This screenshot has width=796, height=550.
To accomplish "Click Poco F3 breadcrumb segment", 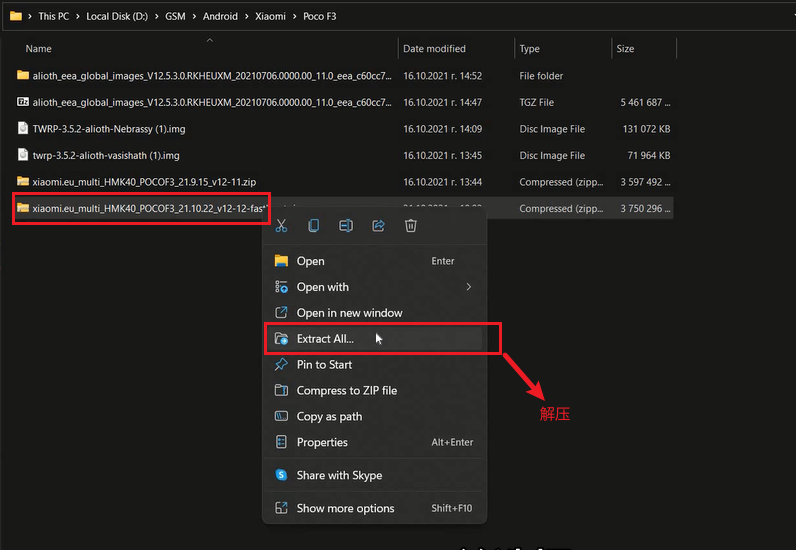I will [319, 16].
